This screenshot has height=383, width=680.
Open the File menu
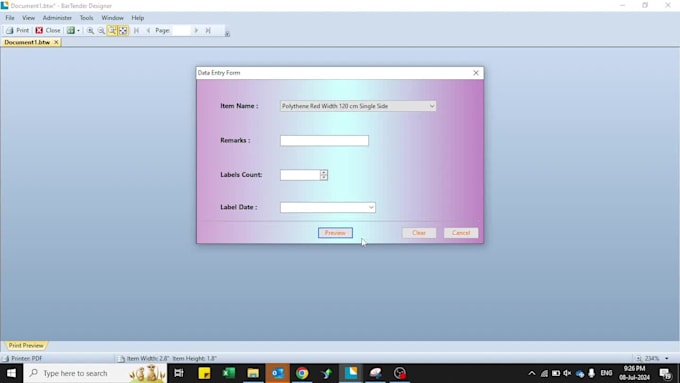[x=10, y=18]
